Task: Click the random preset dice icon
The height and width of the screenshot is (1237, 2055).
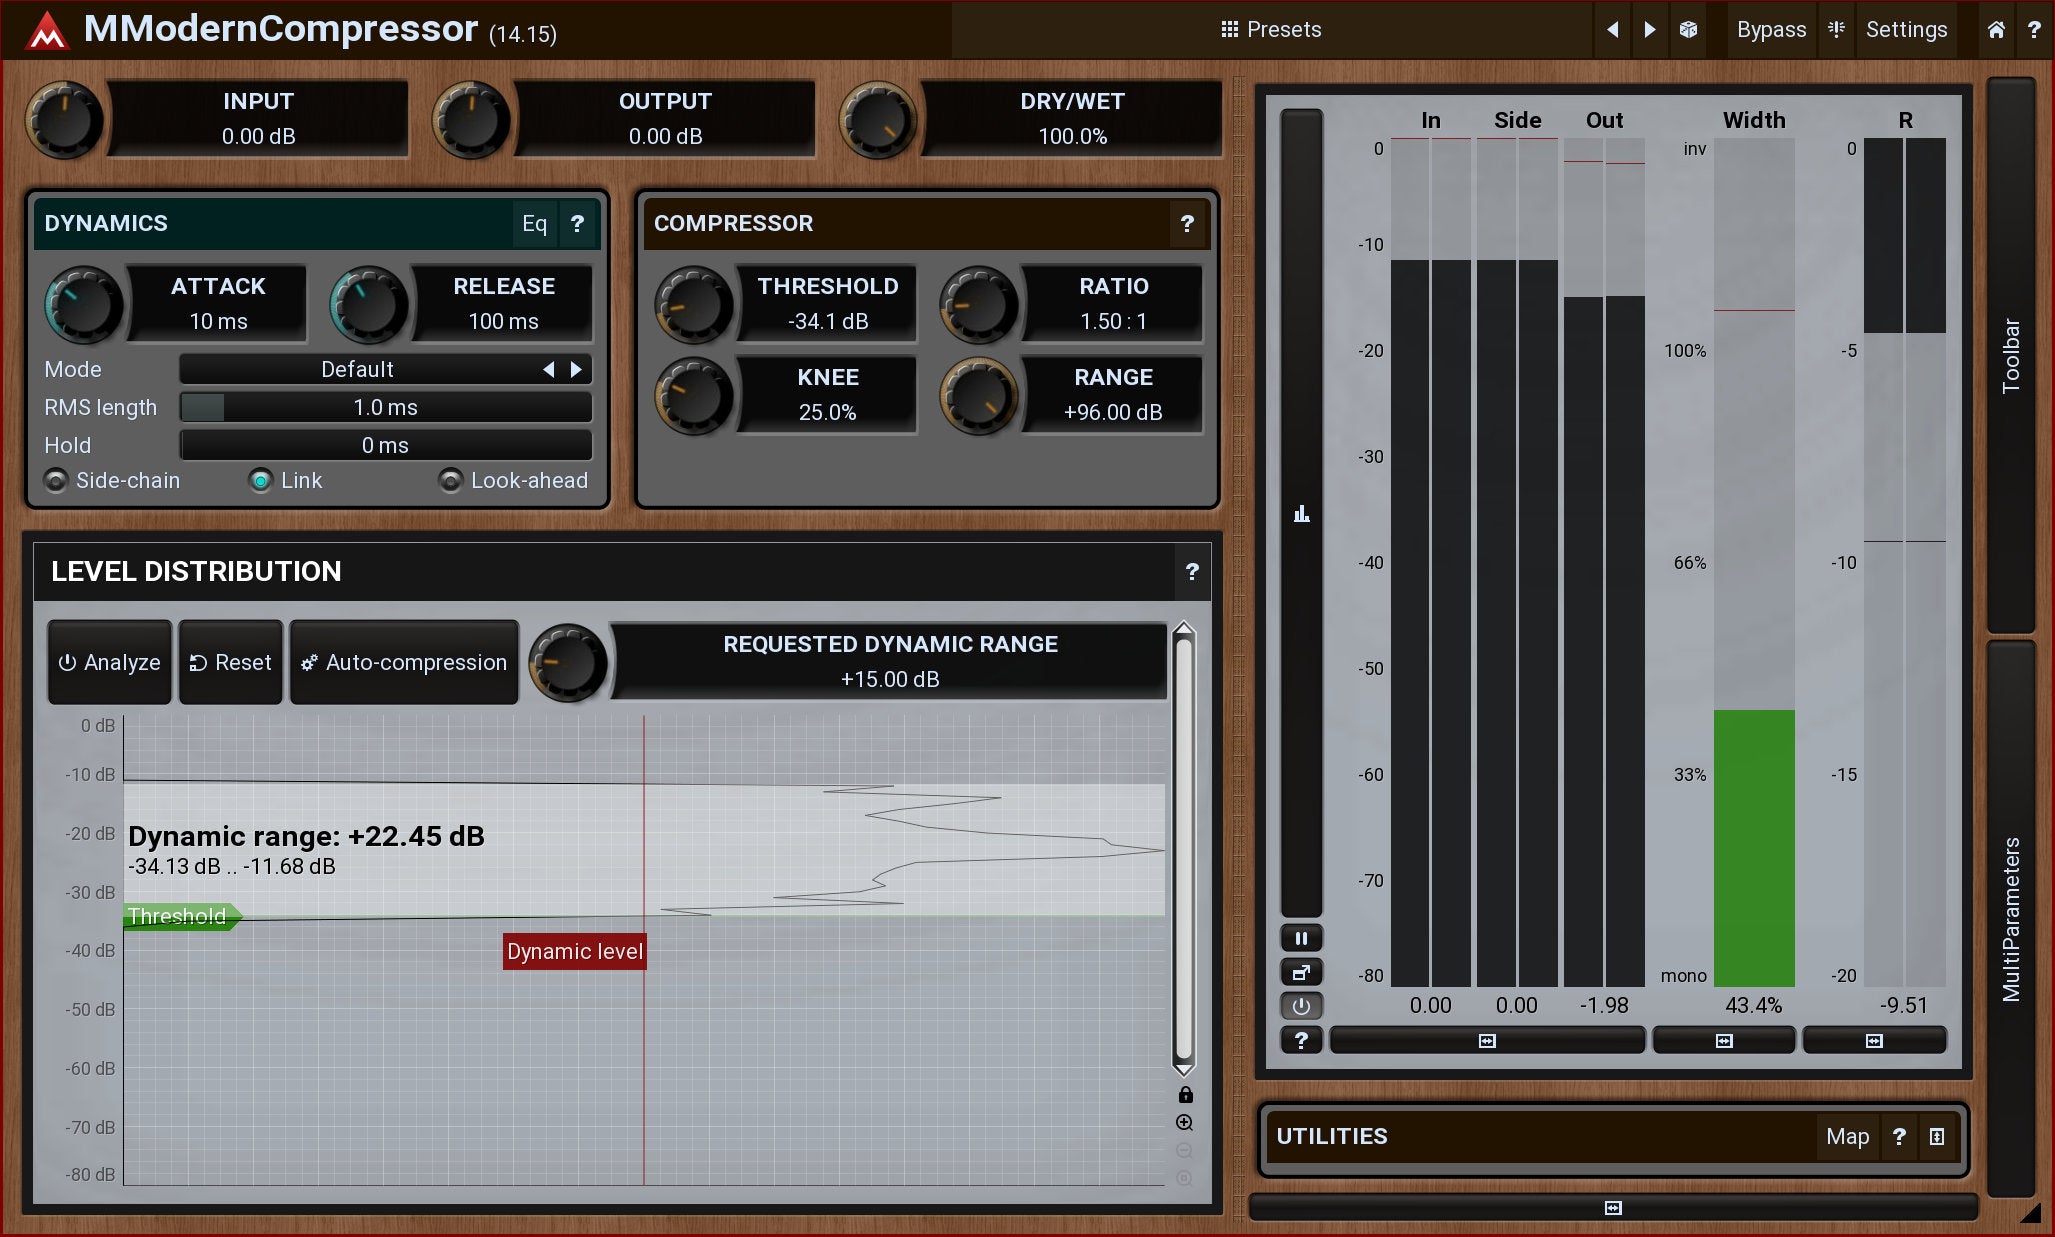Action: tap(1688, 29)
